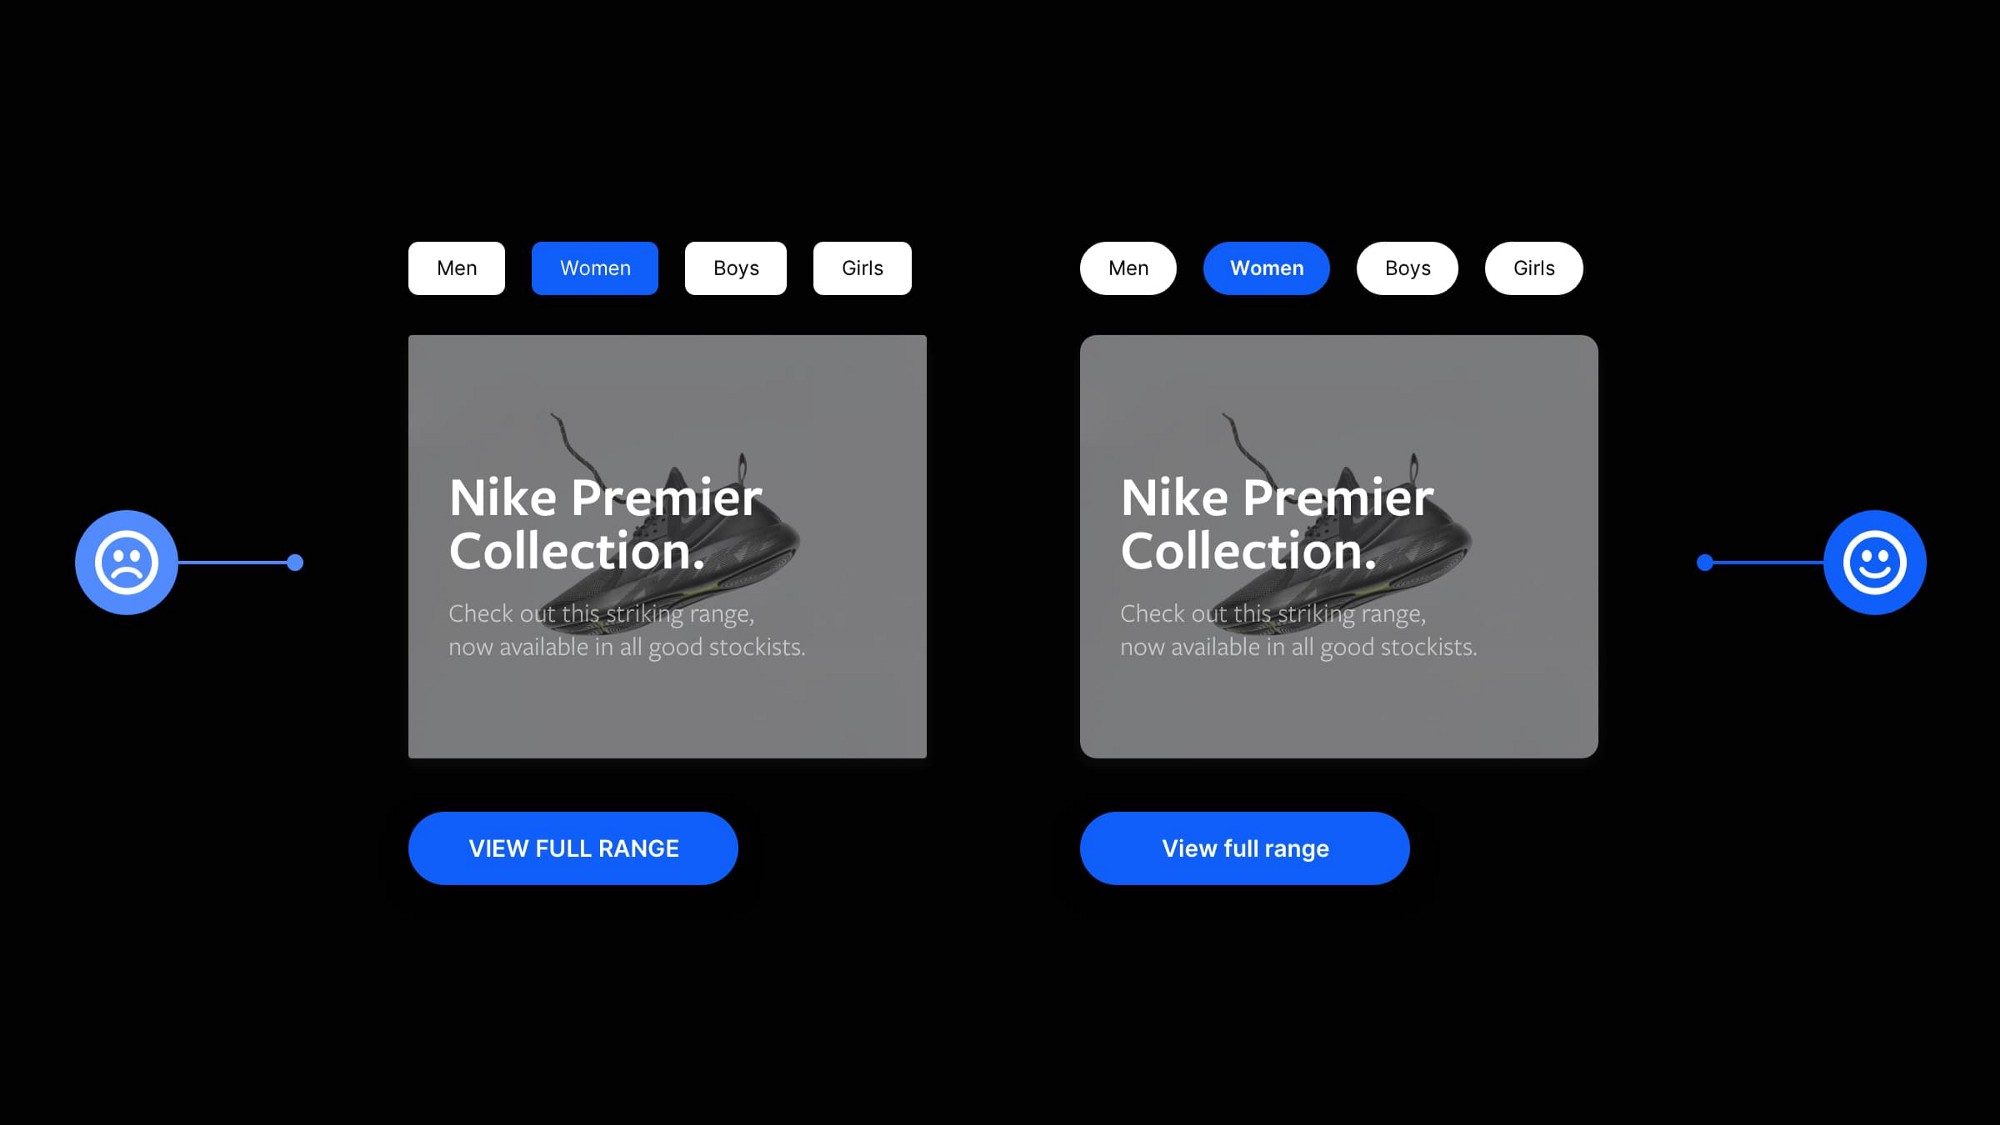The image size is (2000, 1125).
Task: Click the happy face feedback icon
Action: (x=1875, y=562)
